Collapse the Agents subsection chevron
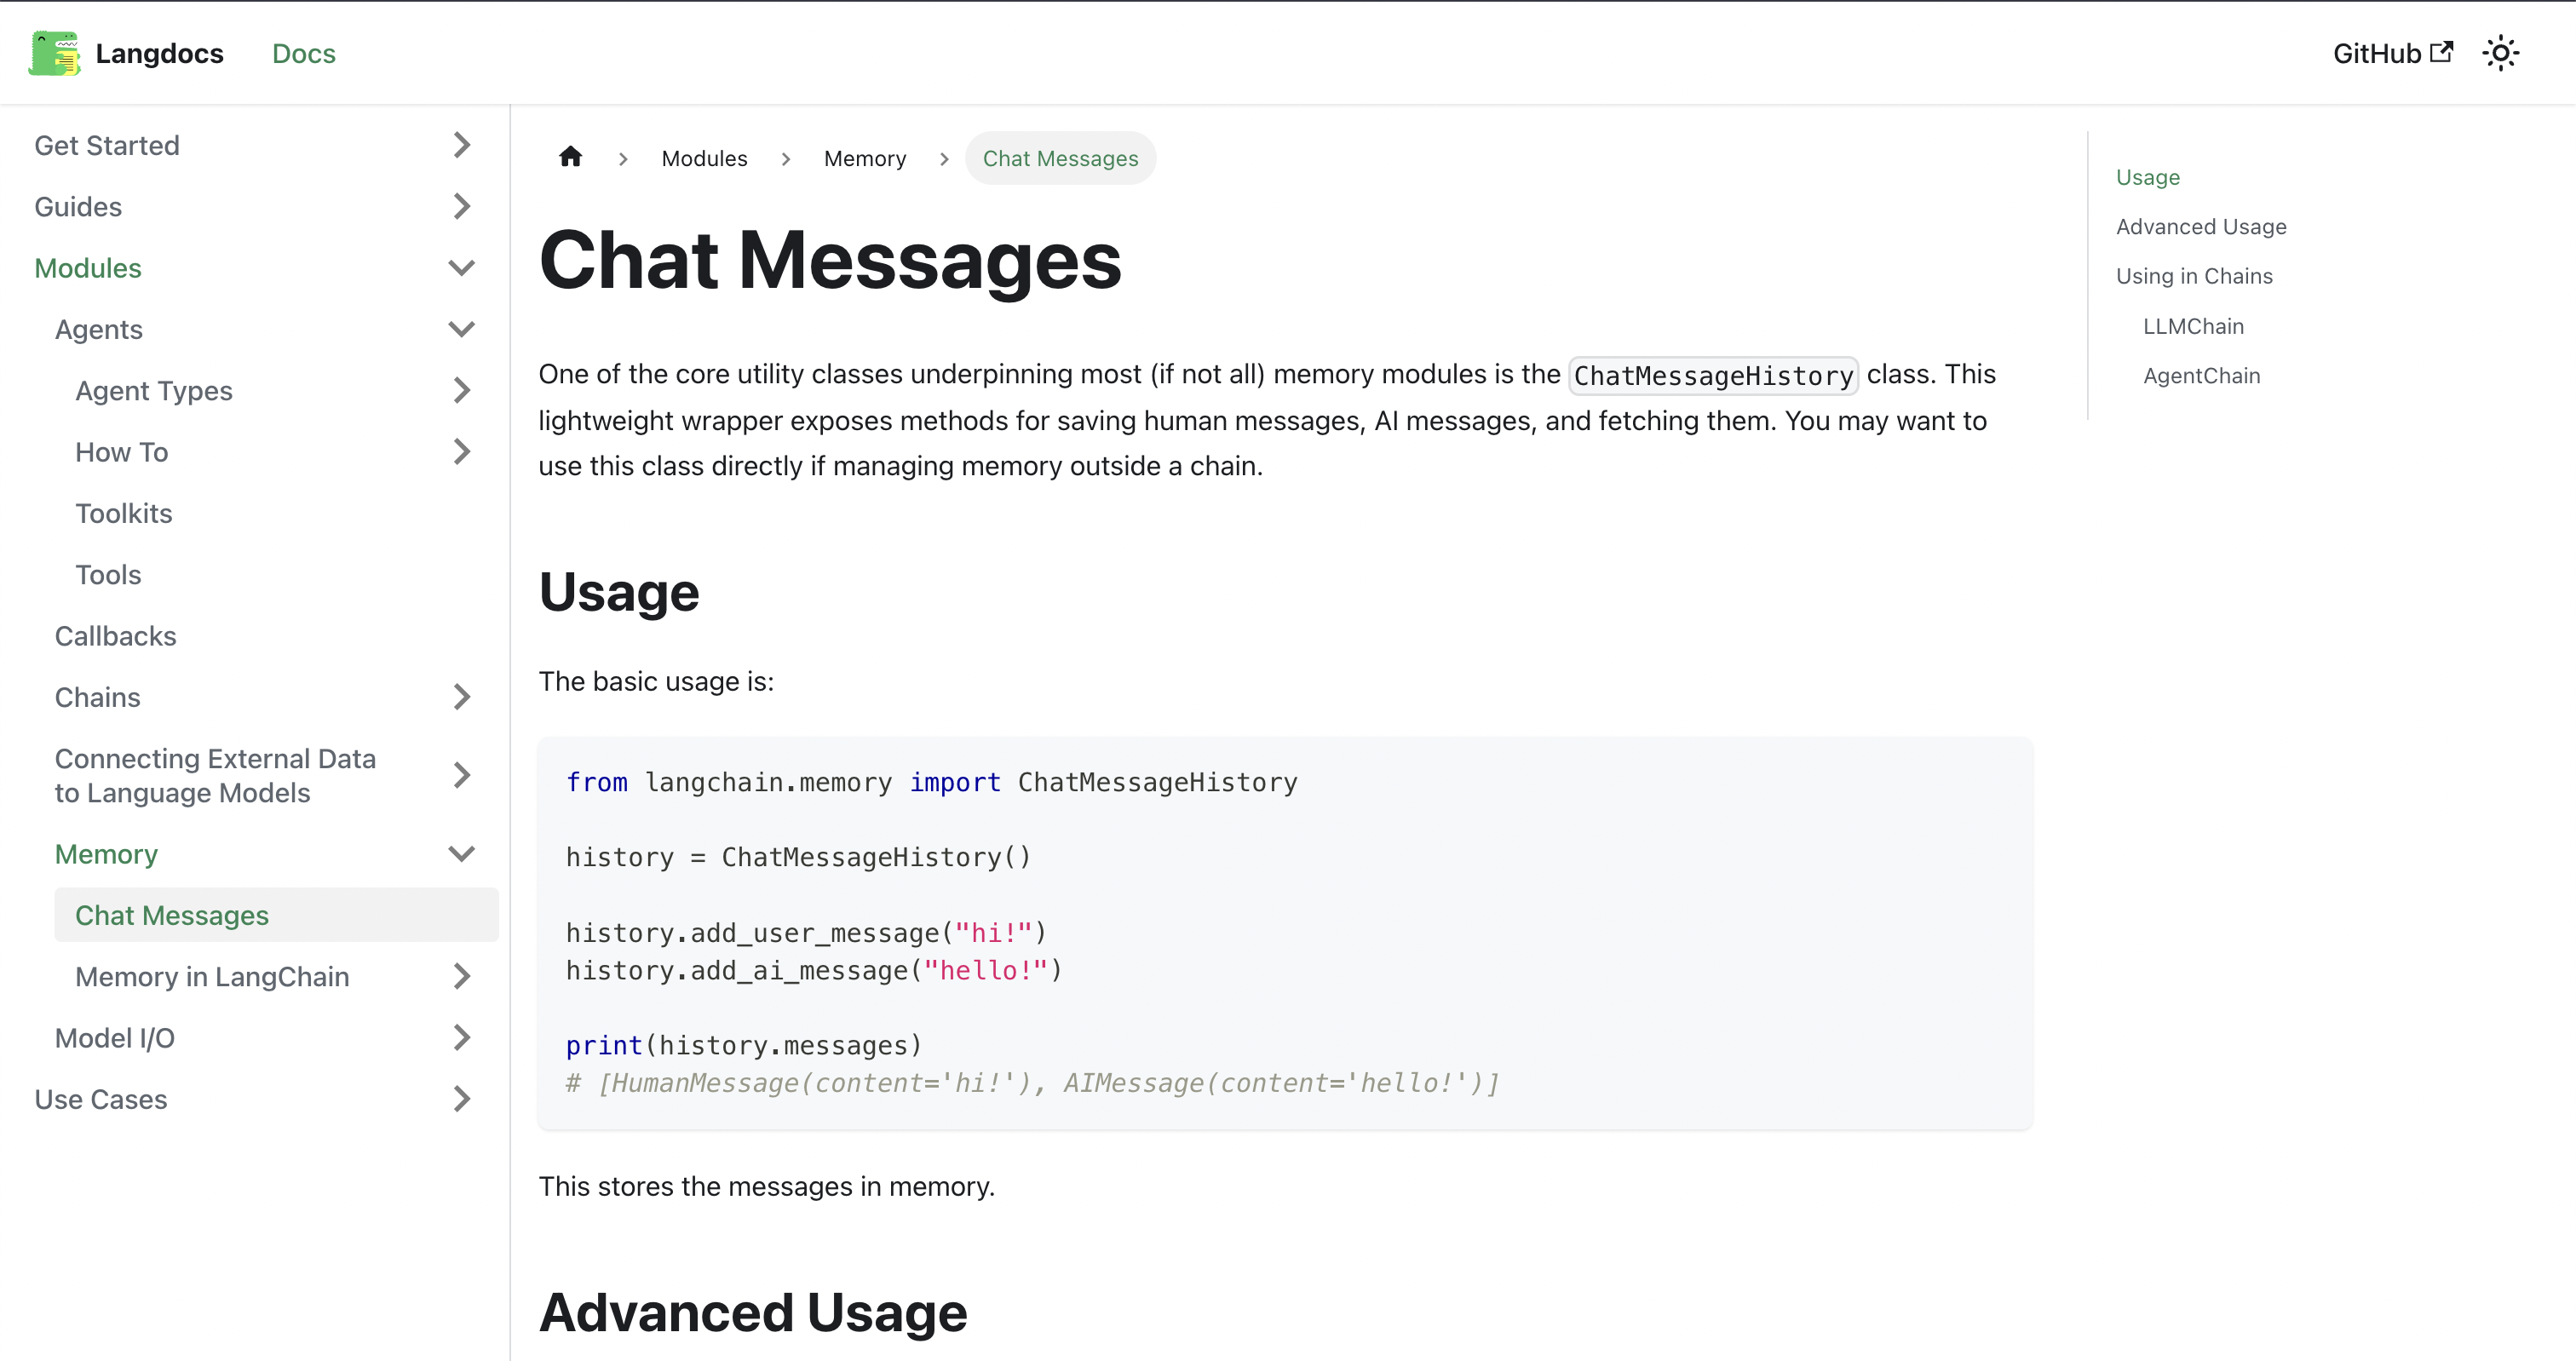2576x1361 pixels. tap(461, 329)
